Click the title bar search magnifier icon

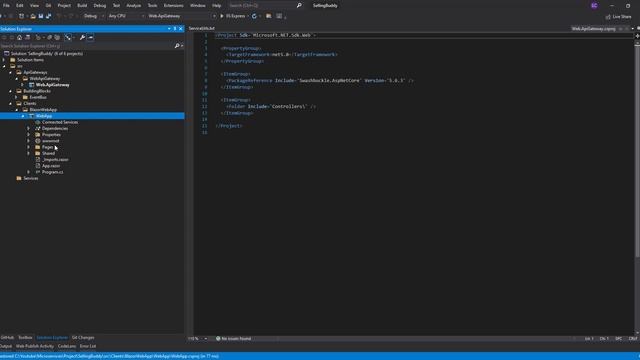point(299,5)
